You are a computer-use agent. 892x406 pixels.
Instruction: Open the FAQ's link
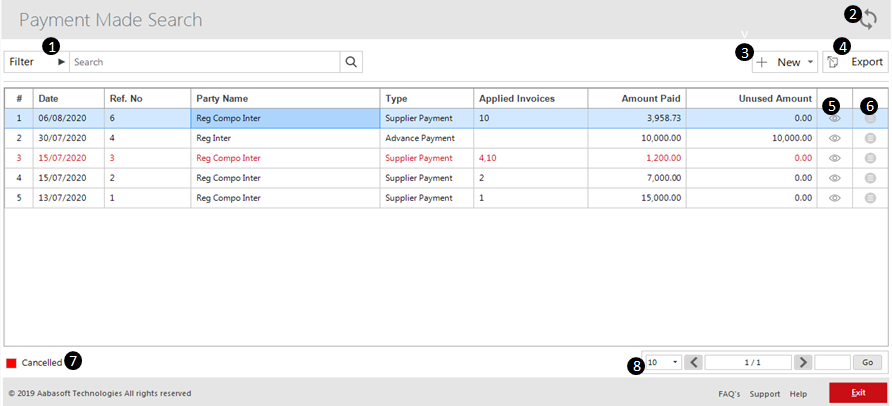click(x=729, y=393)
